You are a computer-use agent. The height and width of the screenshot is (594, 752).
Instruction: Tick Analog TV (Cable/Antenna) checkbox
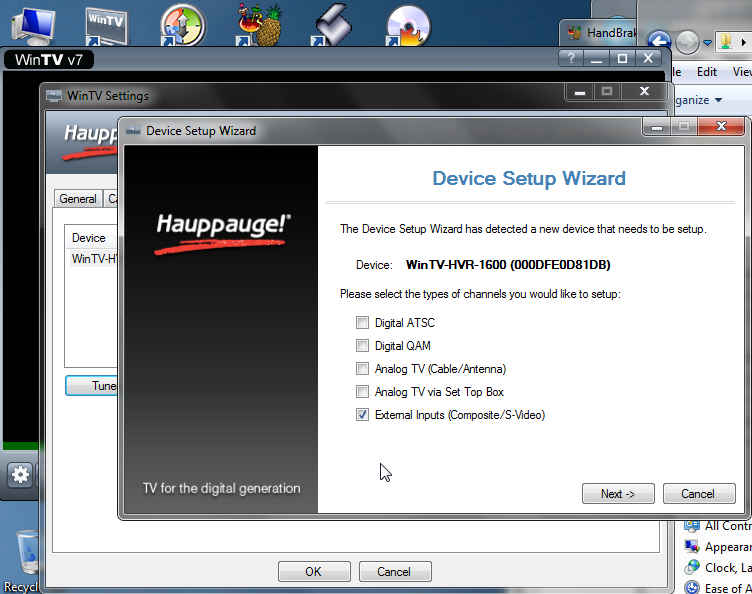[x=362, y=369]
